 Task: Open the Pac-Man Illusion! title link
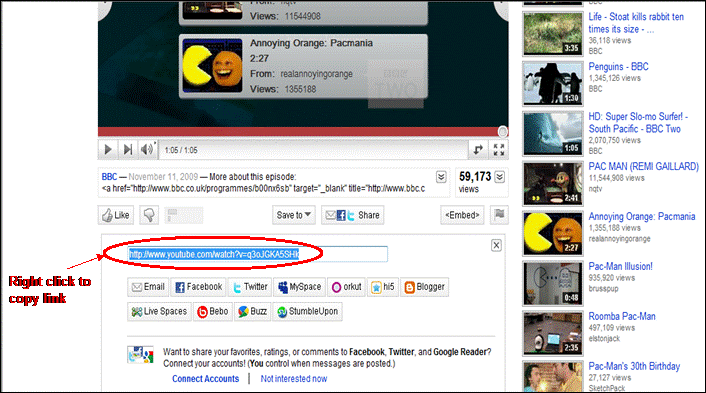pyautogui.click(x=620, y=267)
